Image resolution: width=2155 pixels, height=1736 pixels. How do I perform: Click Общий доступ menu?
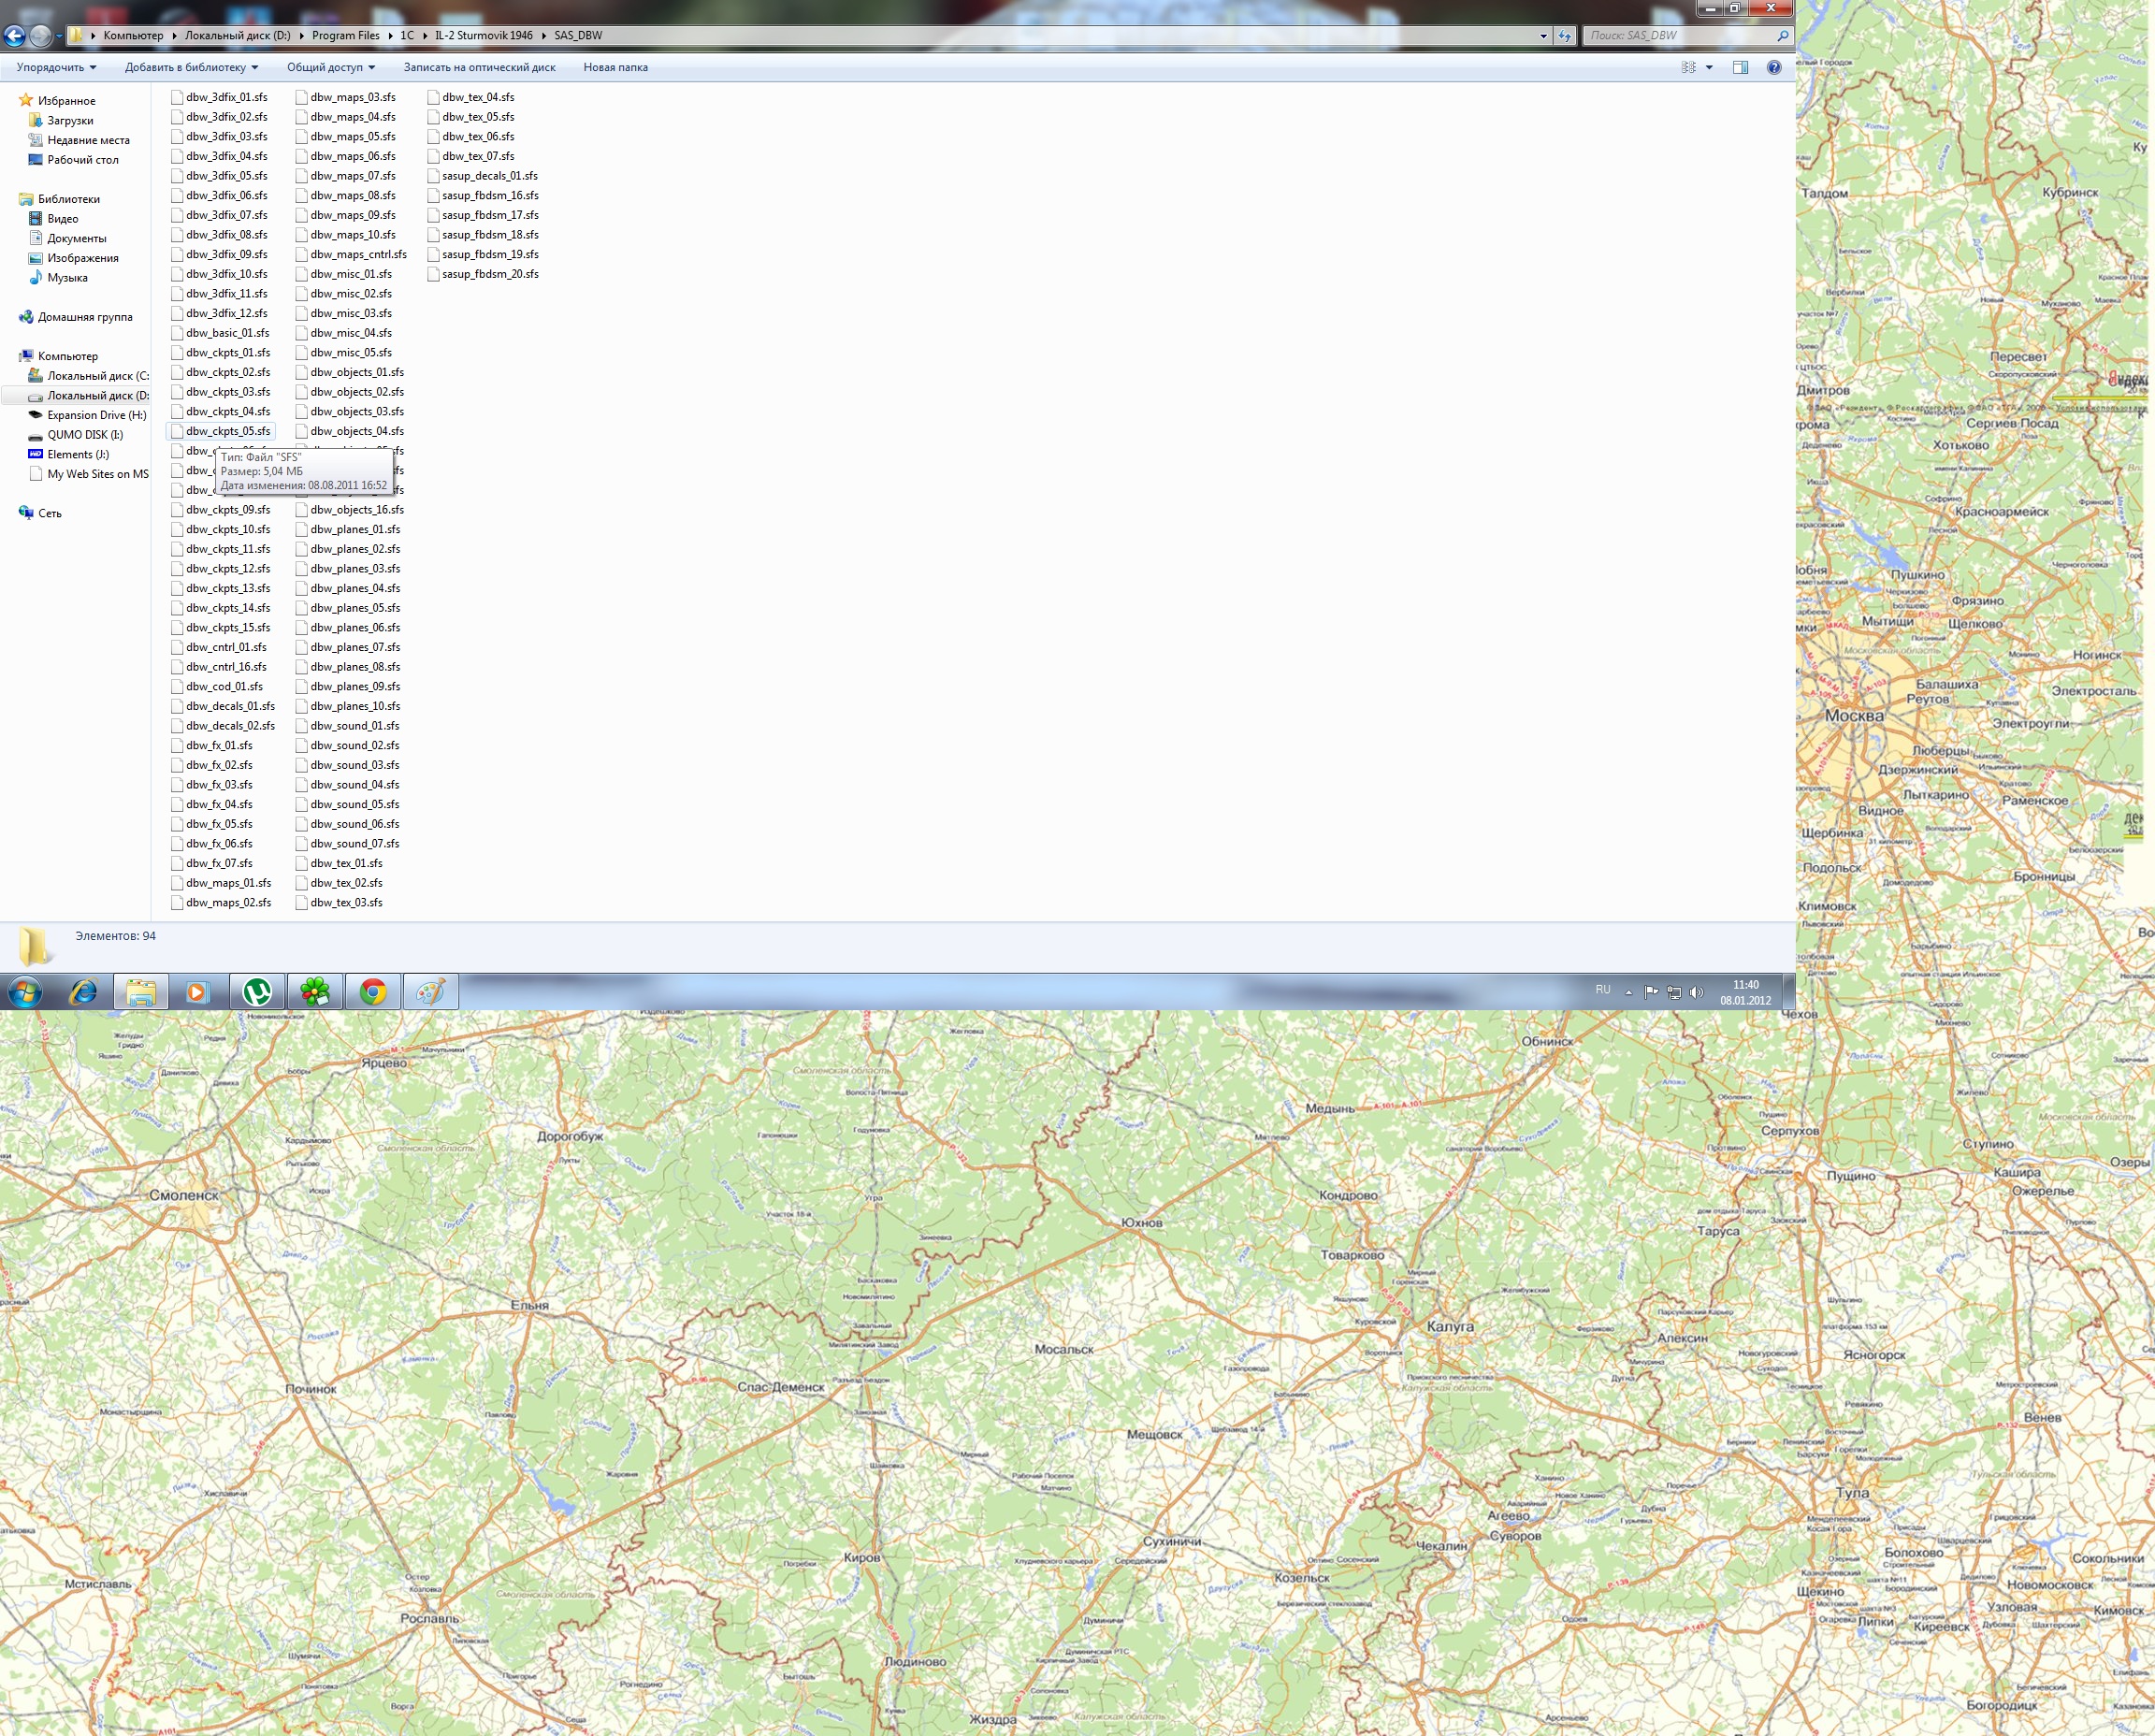coord(330,67)
